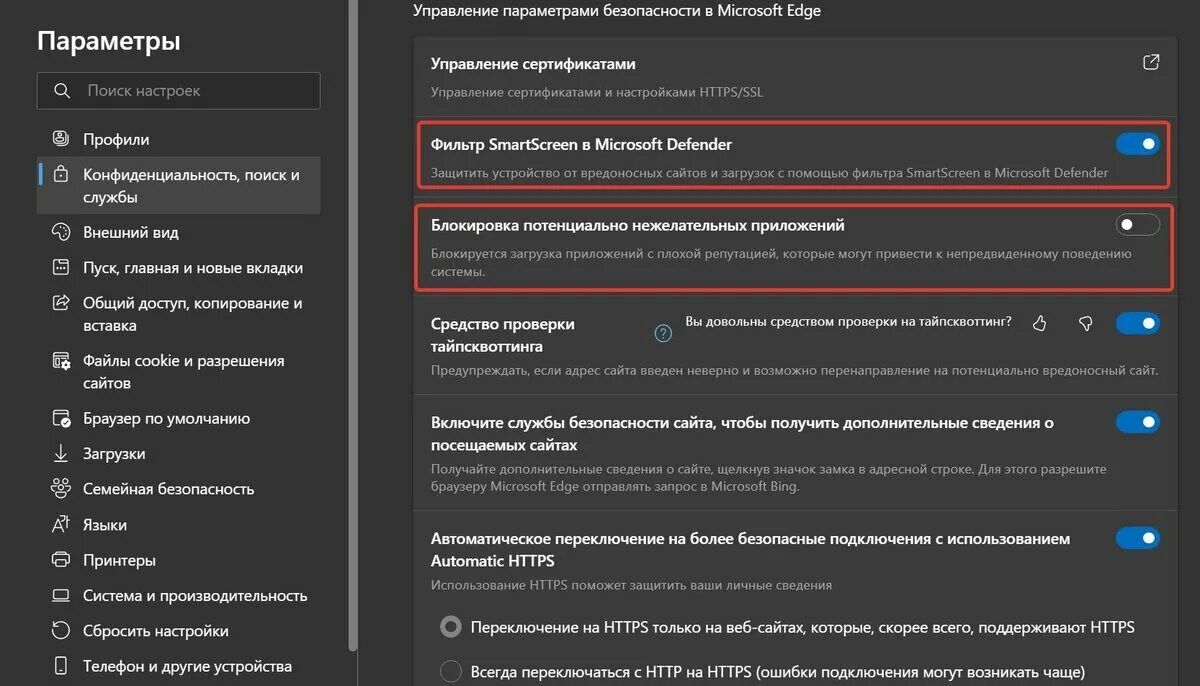Give thumbs down for typosquatting checker
This screenshot has height=686, width=1200.
pyautogui.click(x=1085, y=323)
